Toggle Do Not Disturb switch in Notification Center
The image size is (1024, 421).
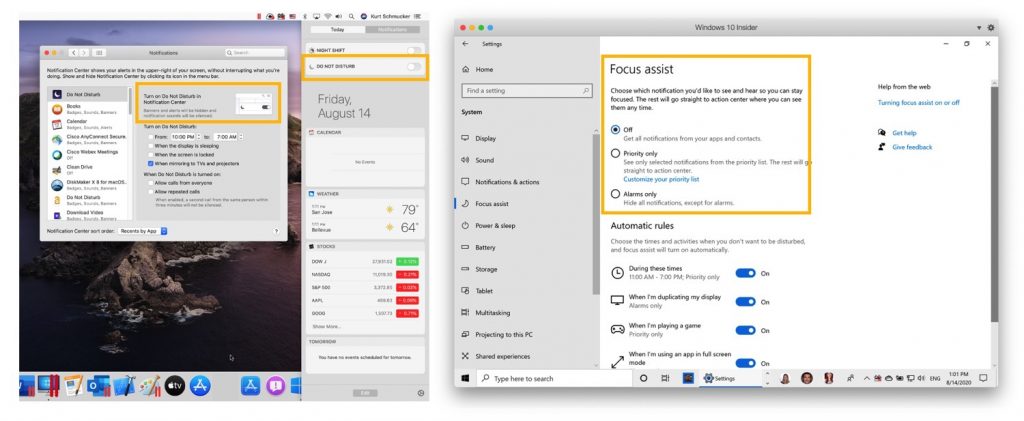click(413, 67)
